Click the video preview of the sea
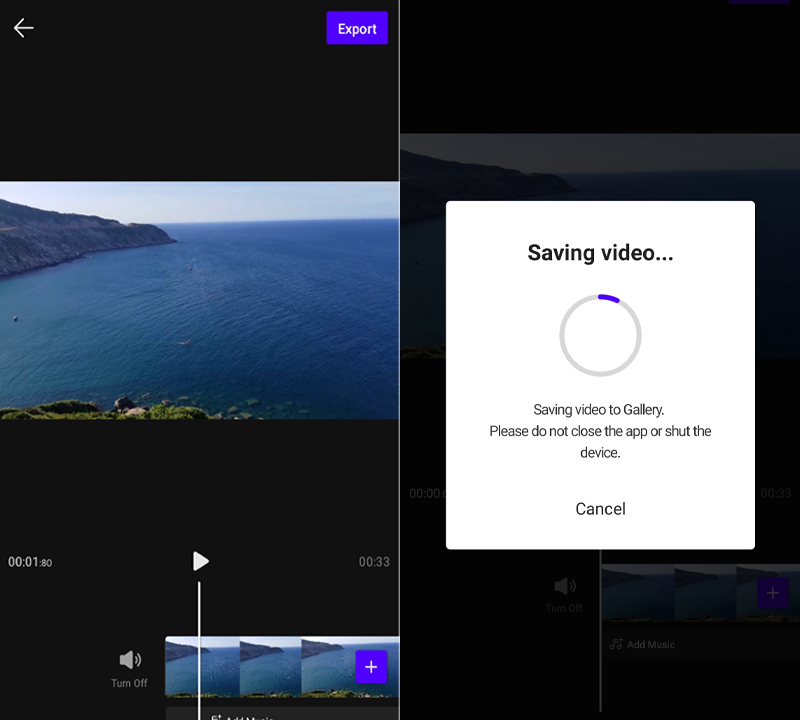Viewport: 800px width, 720px height. [x=199, y=301]
